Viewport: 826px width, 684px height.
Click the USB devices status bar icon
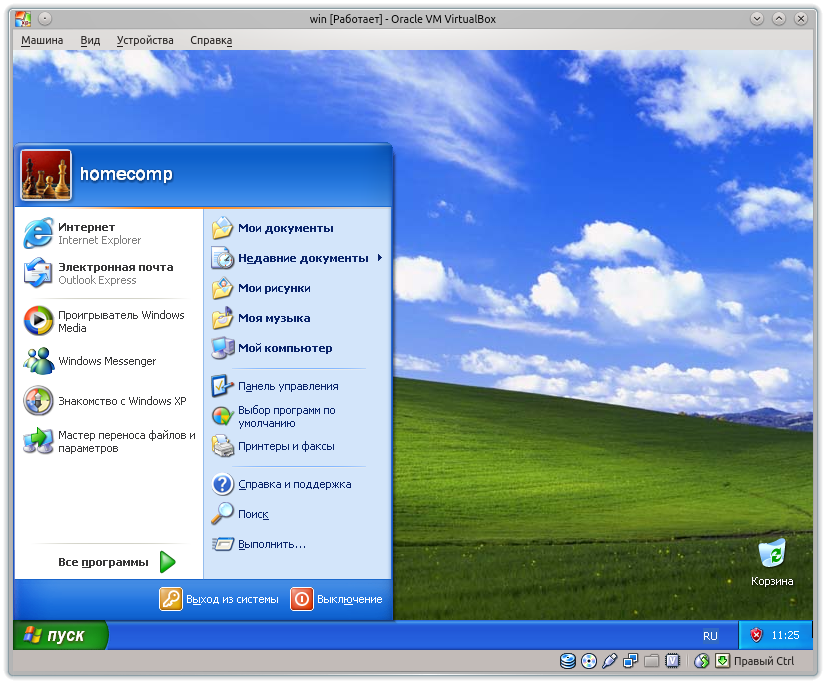tap(609, 661)
